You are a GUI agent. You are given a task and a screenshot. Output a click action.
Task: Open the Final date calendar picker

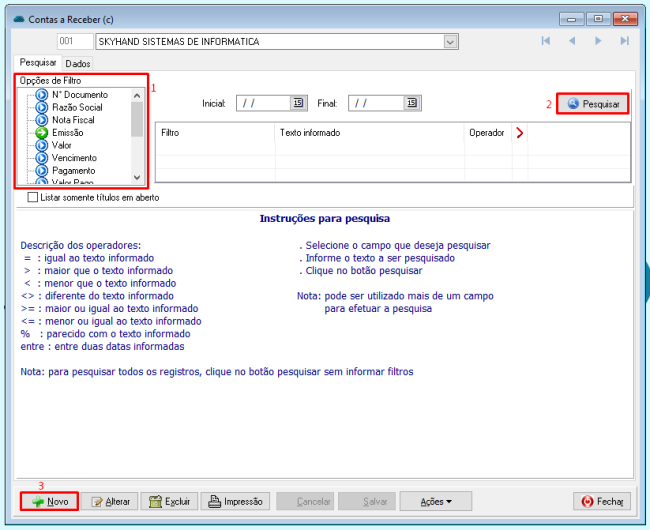click(x=411, y=103)
